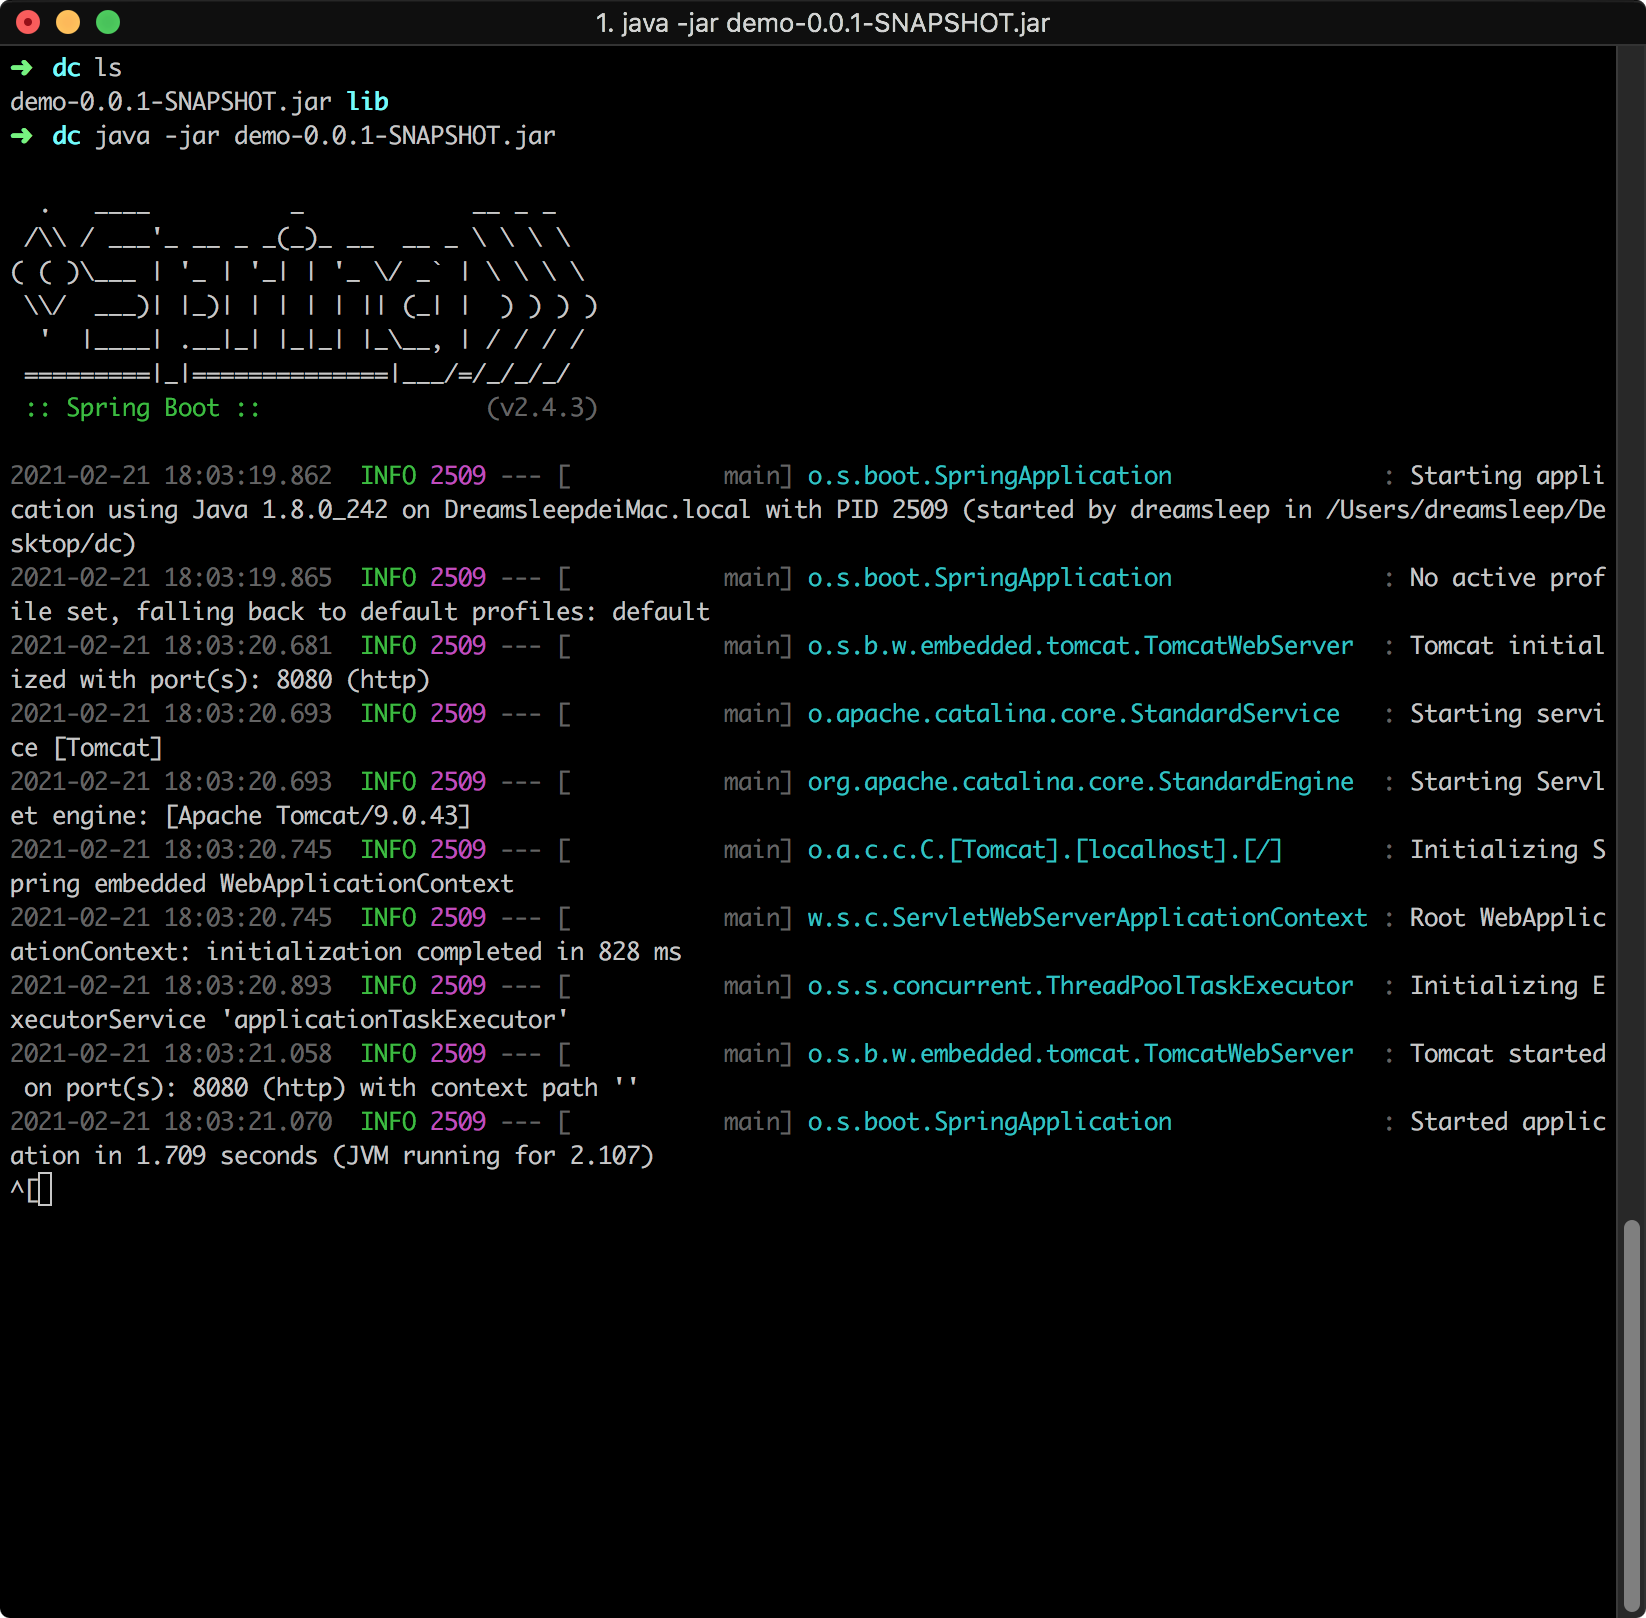Click the terminal vertical scrollbar thumb
This screenshot has height=1618, width=1646.
coord(1632,1414)
